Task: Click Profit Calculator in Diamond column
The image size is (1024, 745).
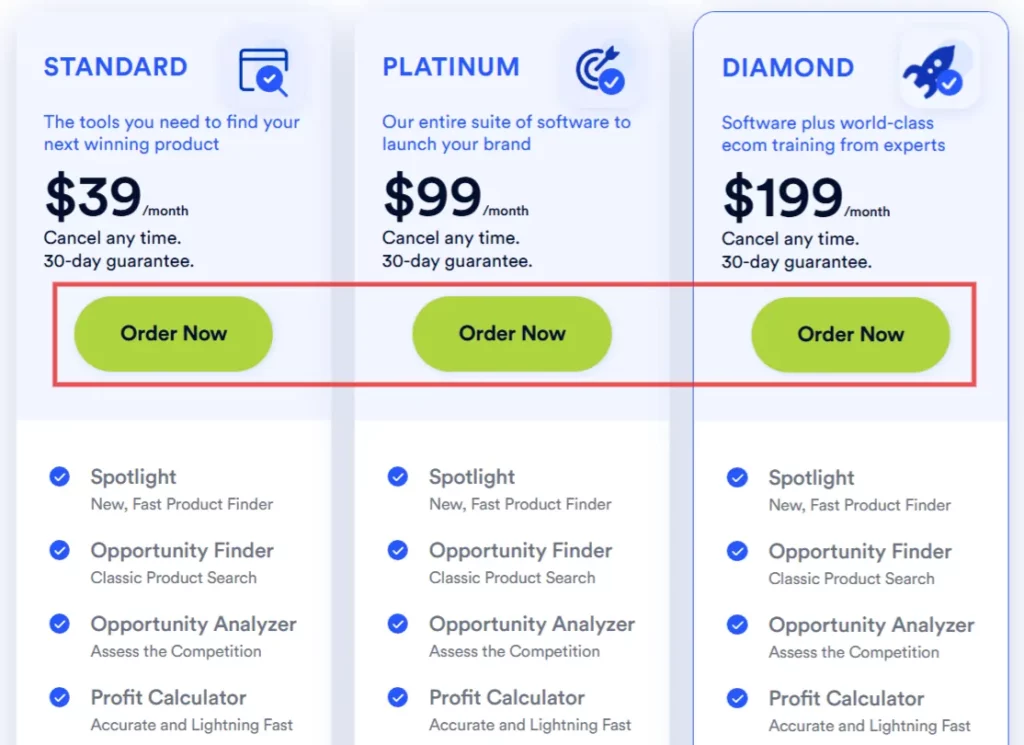Action: [846, 698]
